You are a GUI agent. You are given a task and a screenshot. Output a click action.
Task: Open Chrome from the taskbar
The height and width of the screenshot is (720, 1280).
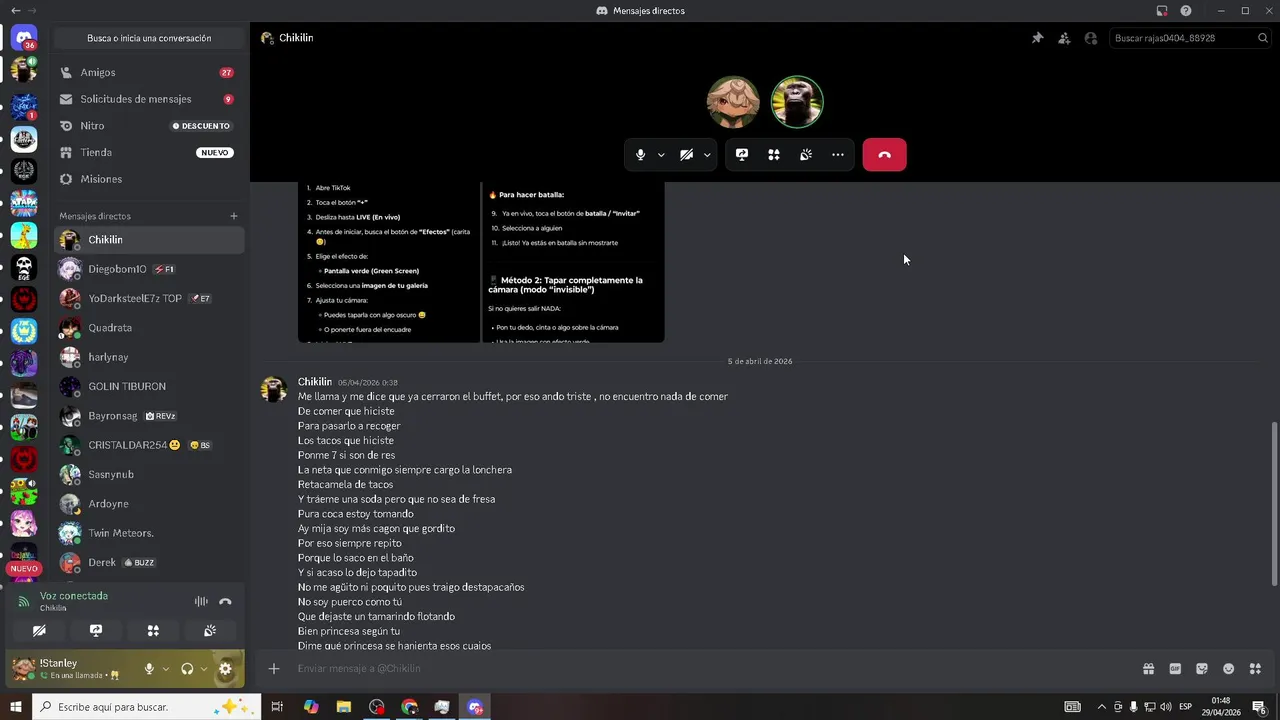coord(410,707)
